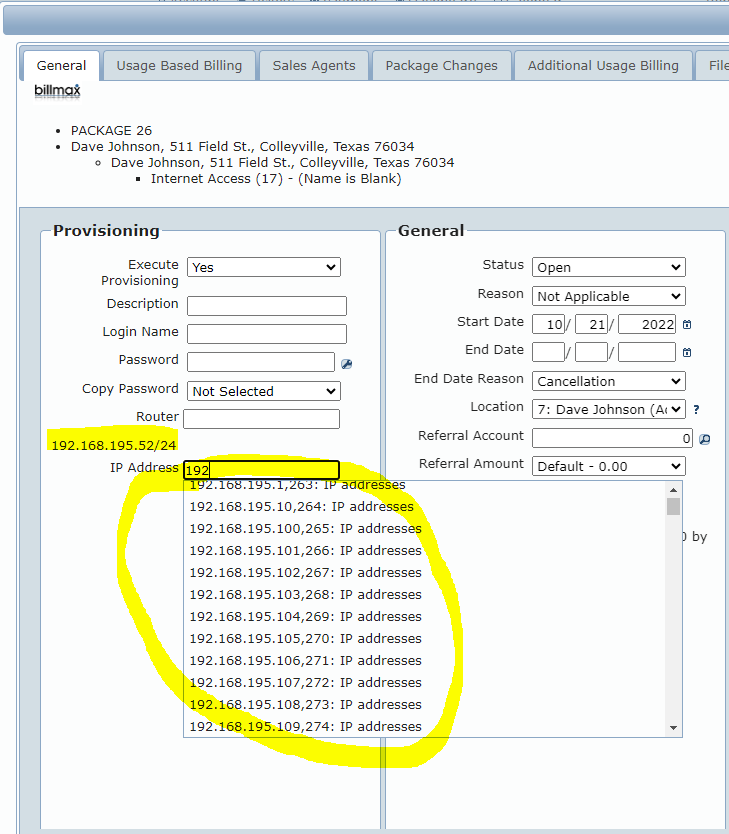The height and width of the screenshot is (834, 729).
Task: Expand the Execute Provisioning dropdown
Action: click(x=264, y=267)
